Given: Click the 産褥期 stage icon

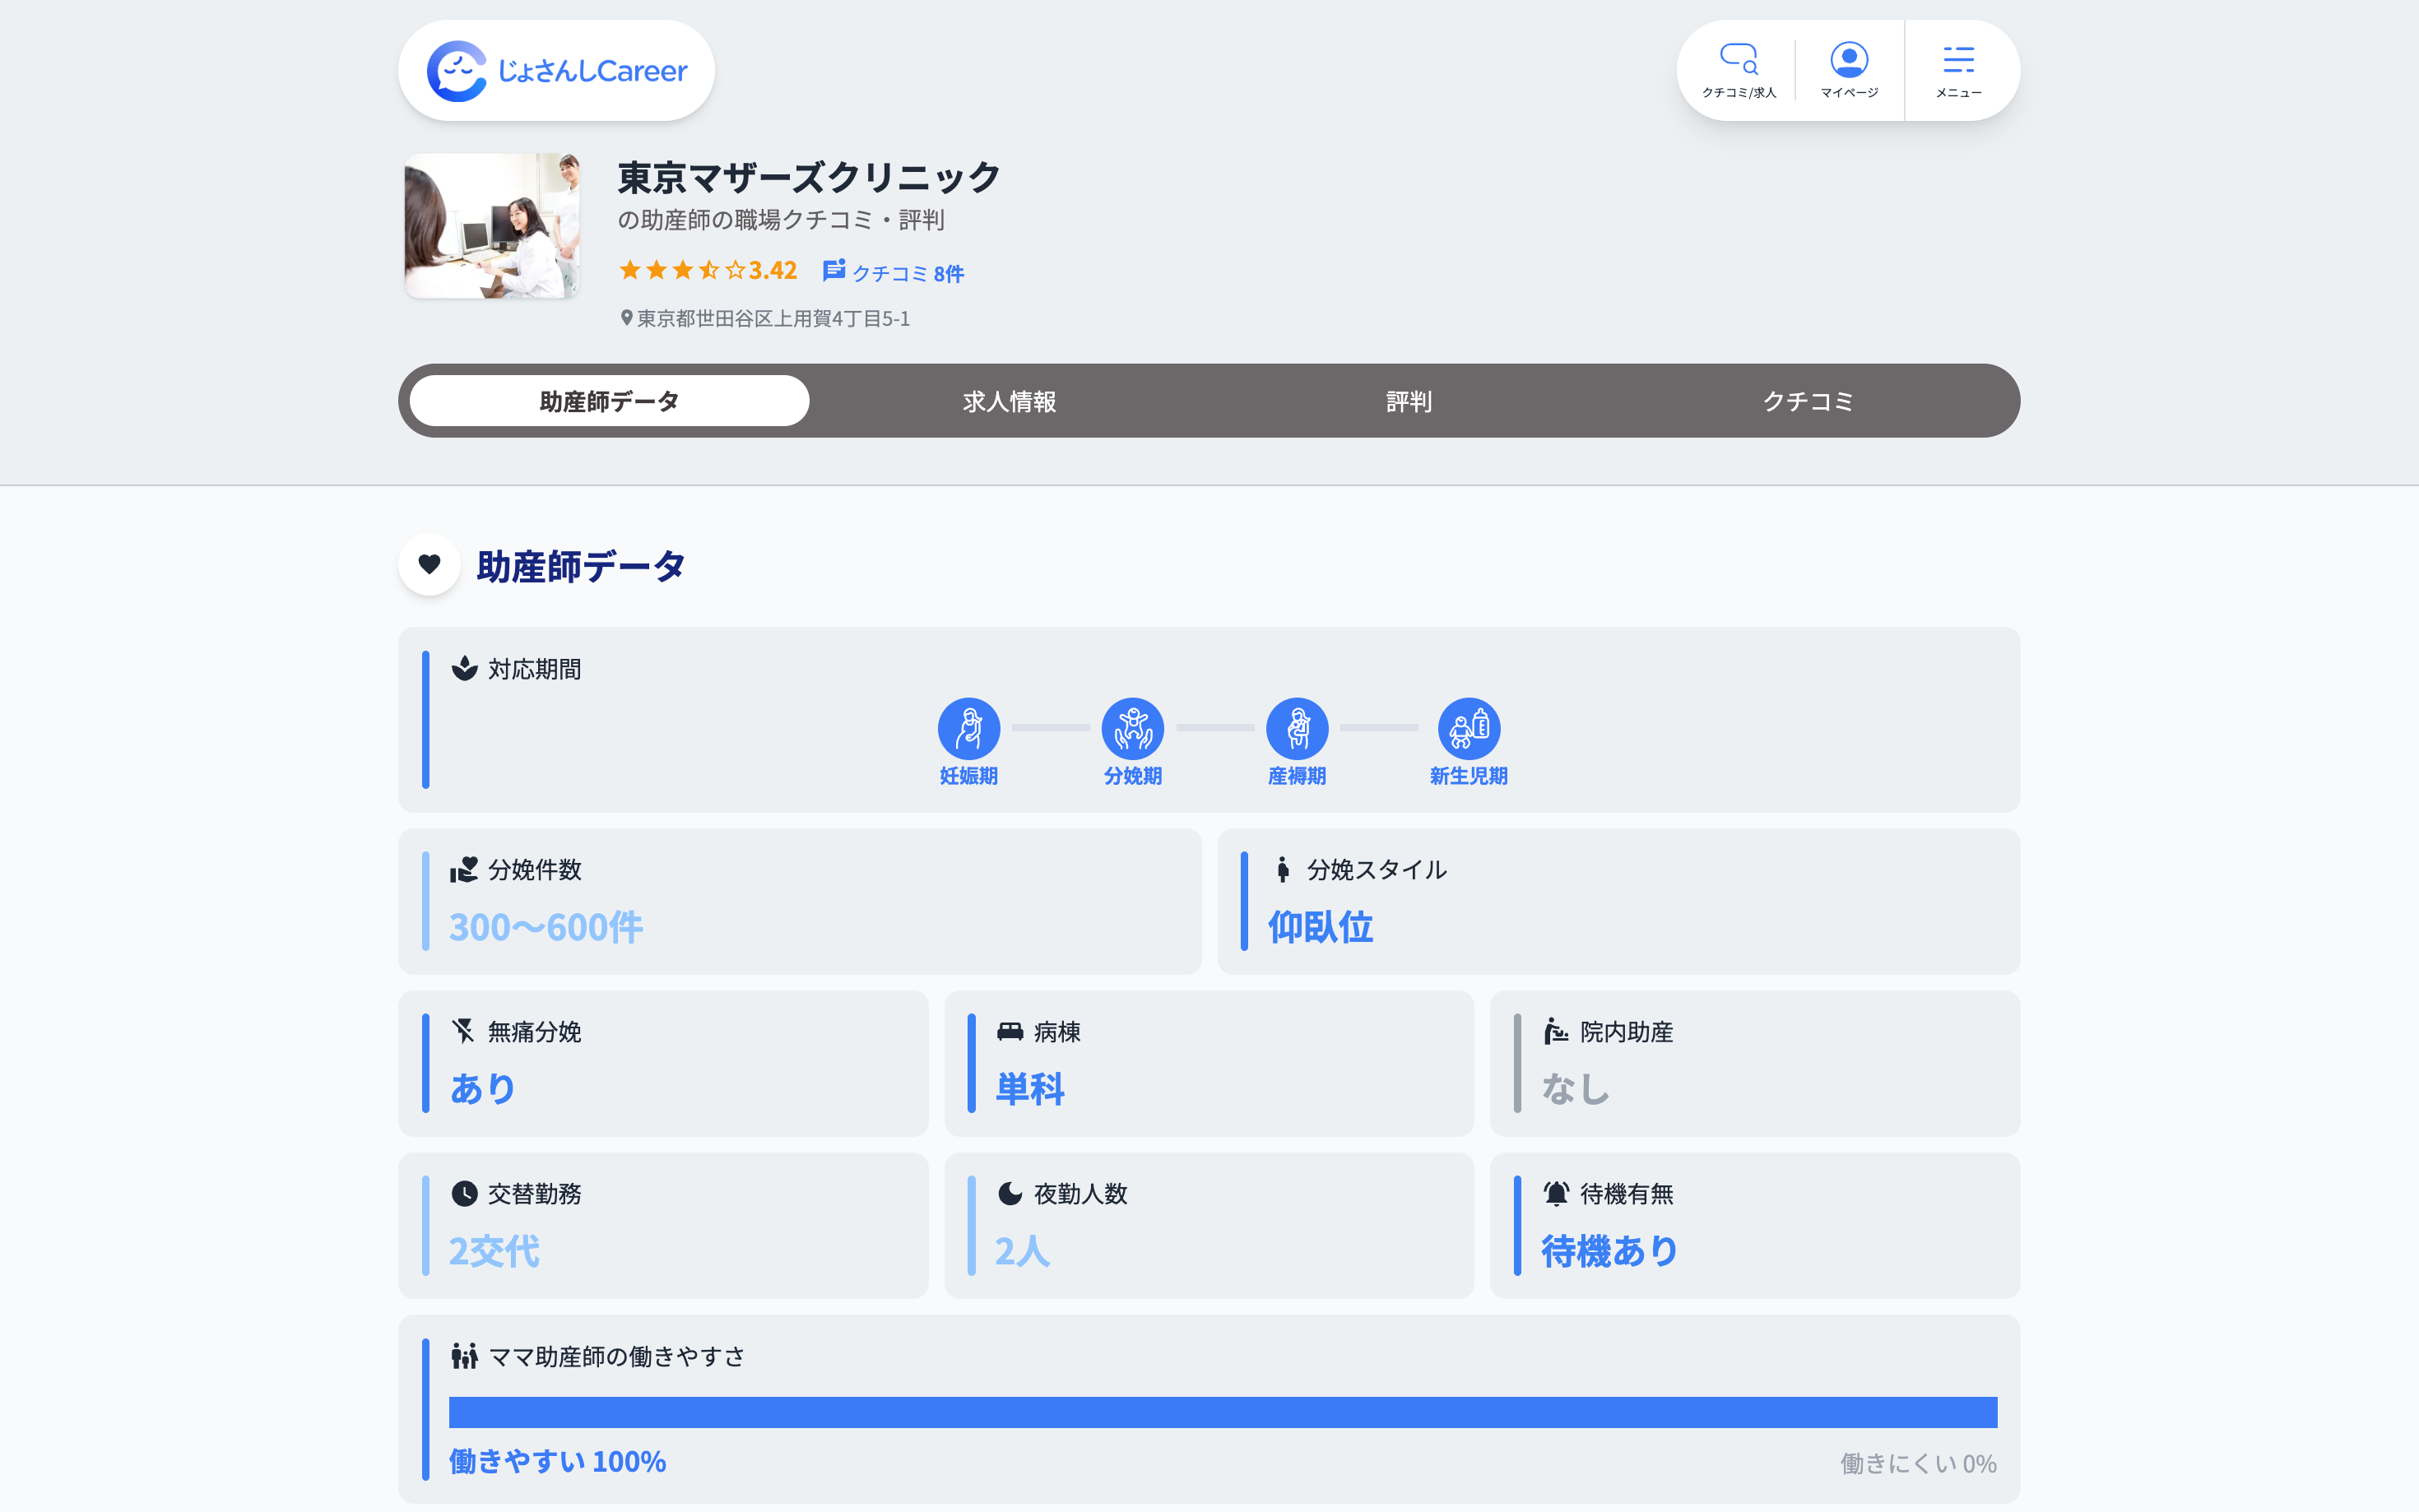Looking at the screenshot, I should (x=1297, y=728).
